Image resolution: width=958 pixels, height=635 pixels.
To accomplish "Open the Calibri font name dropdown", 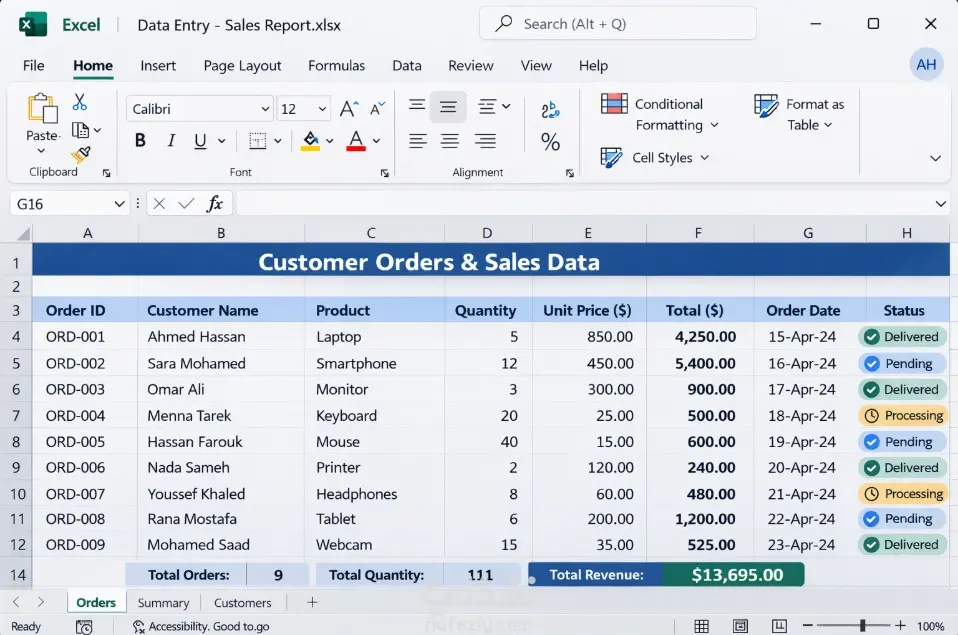I will click(265, 109).
